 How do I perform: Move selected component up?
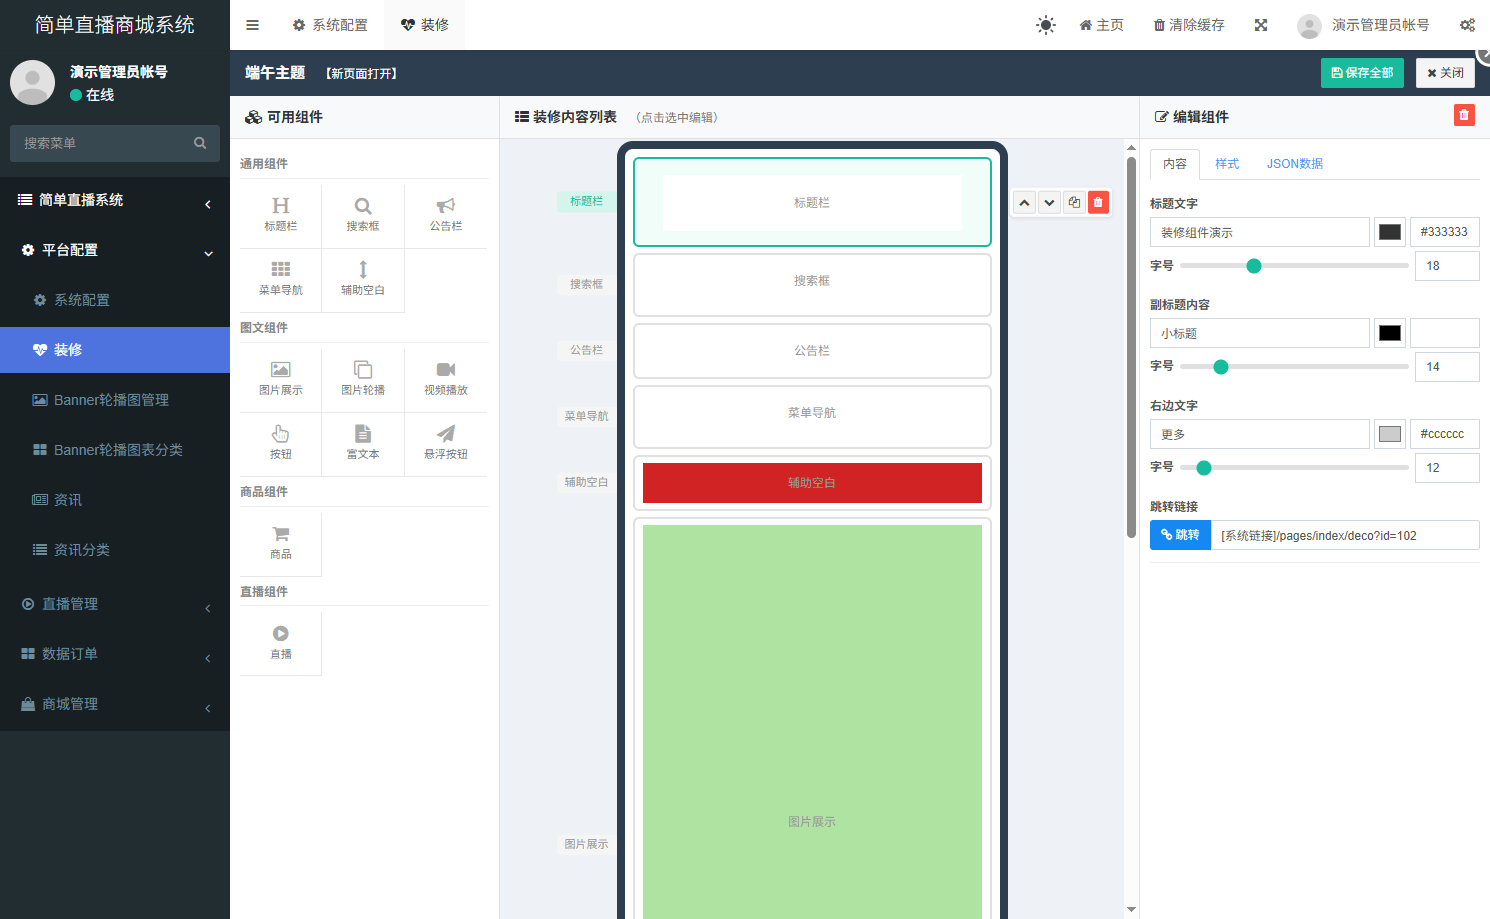pyautogui.click(x=1024, y=202)
